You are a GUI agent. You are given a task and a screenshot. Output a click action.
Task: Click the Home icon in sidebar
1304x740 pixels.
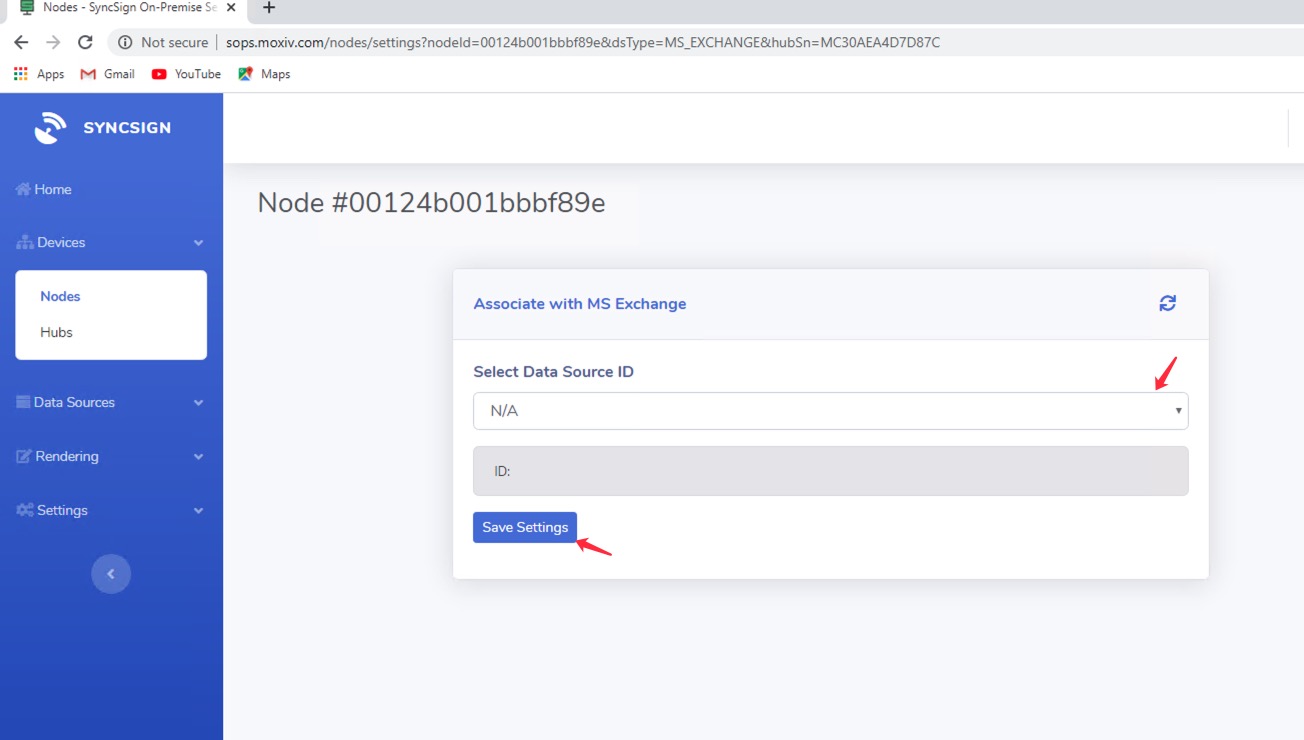pos(24,189)
